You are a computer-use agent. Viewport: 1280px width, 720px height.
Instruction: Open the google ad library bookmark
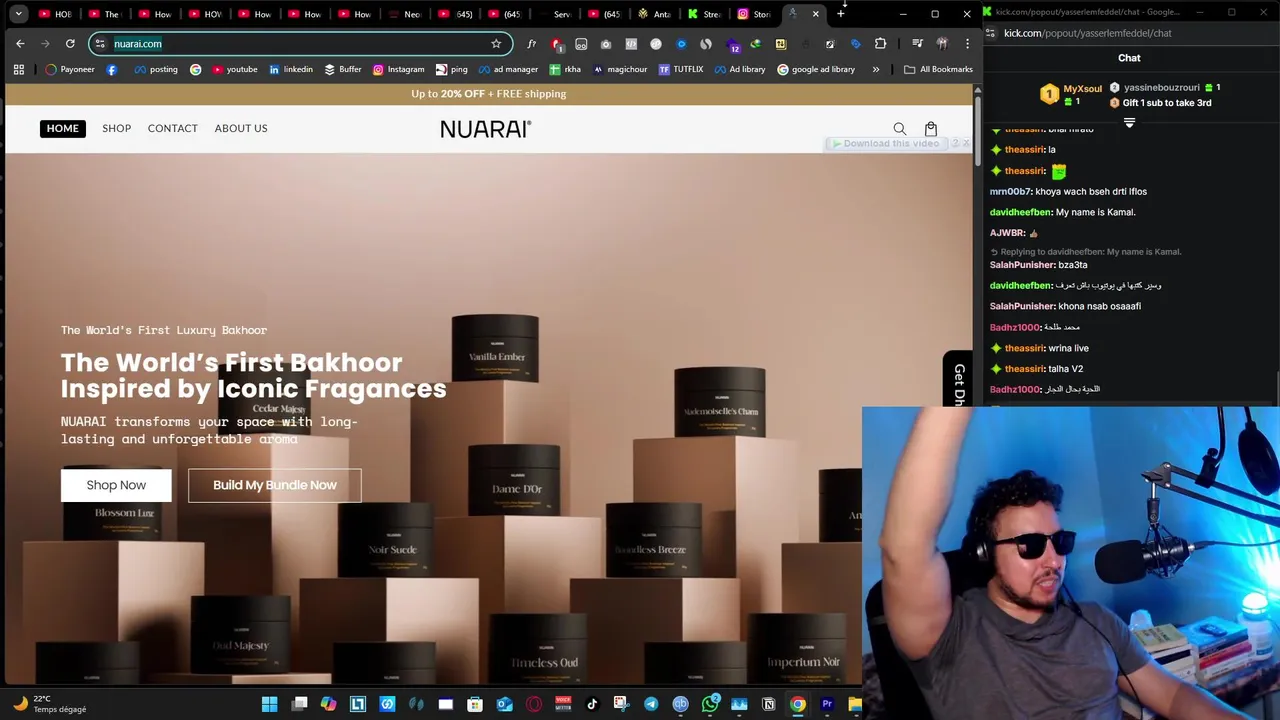point(816,70)
